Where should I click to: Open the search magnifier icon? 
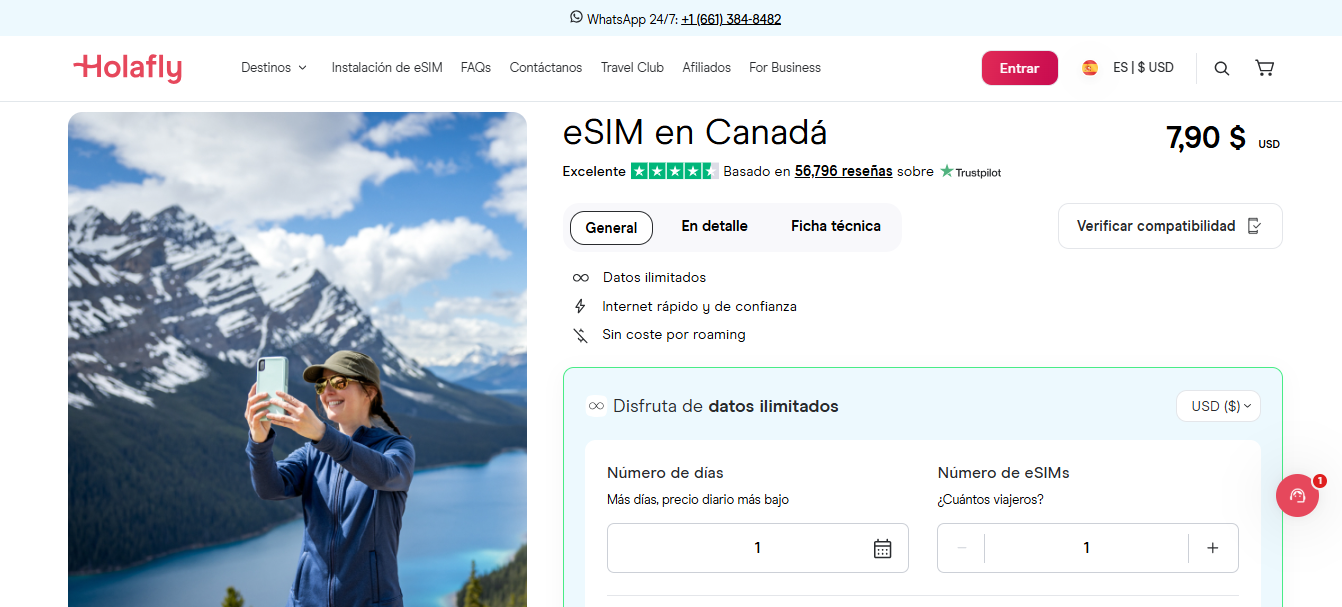pos(1221,68)
